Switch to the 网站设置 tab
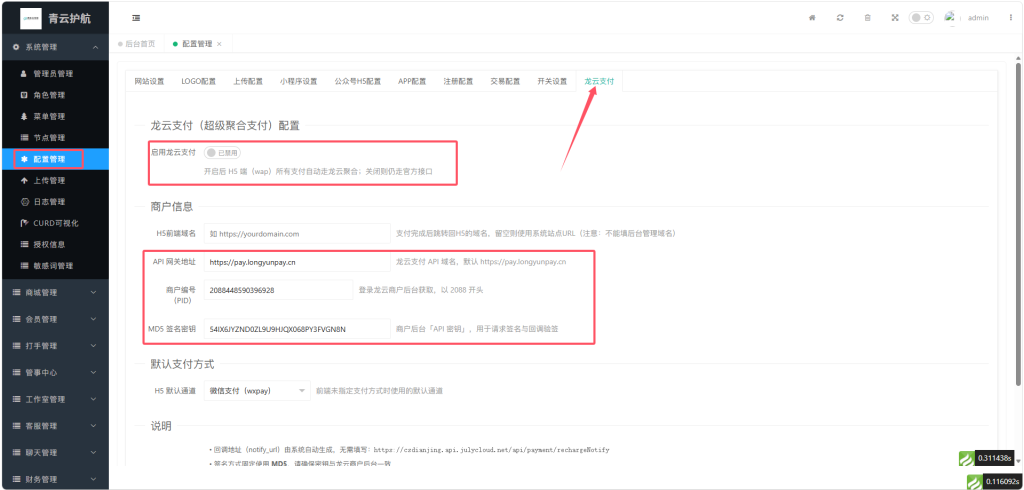The width and height of the screenshot is (1024, 490). (149, 82)
